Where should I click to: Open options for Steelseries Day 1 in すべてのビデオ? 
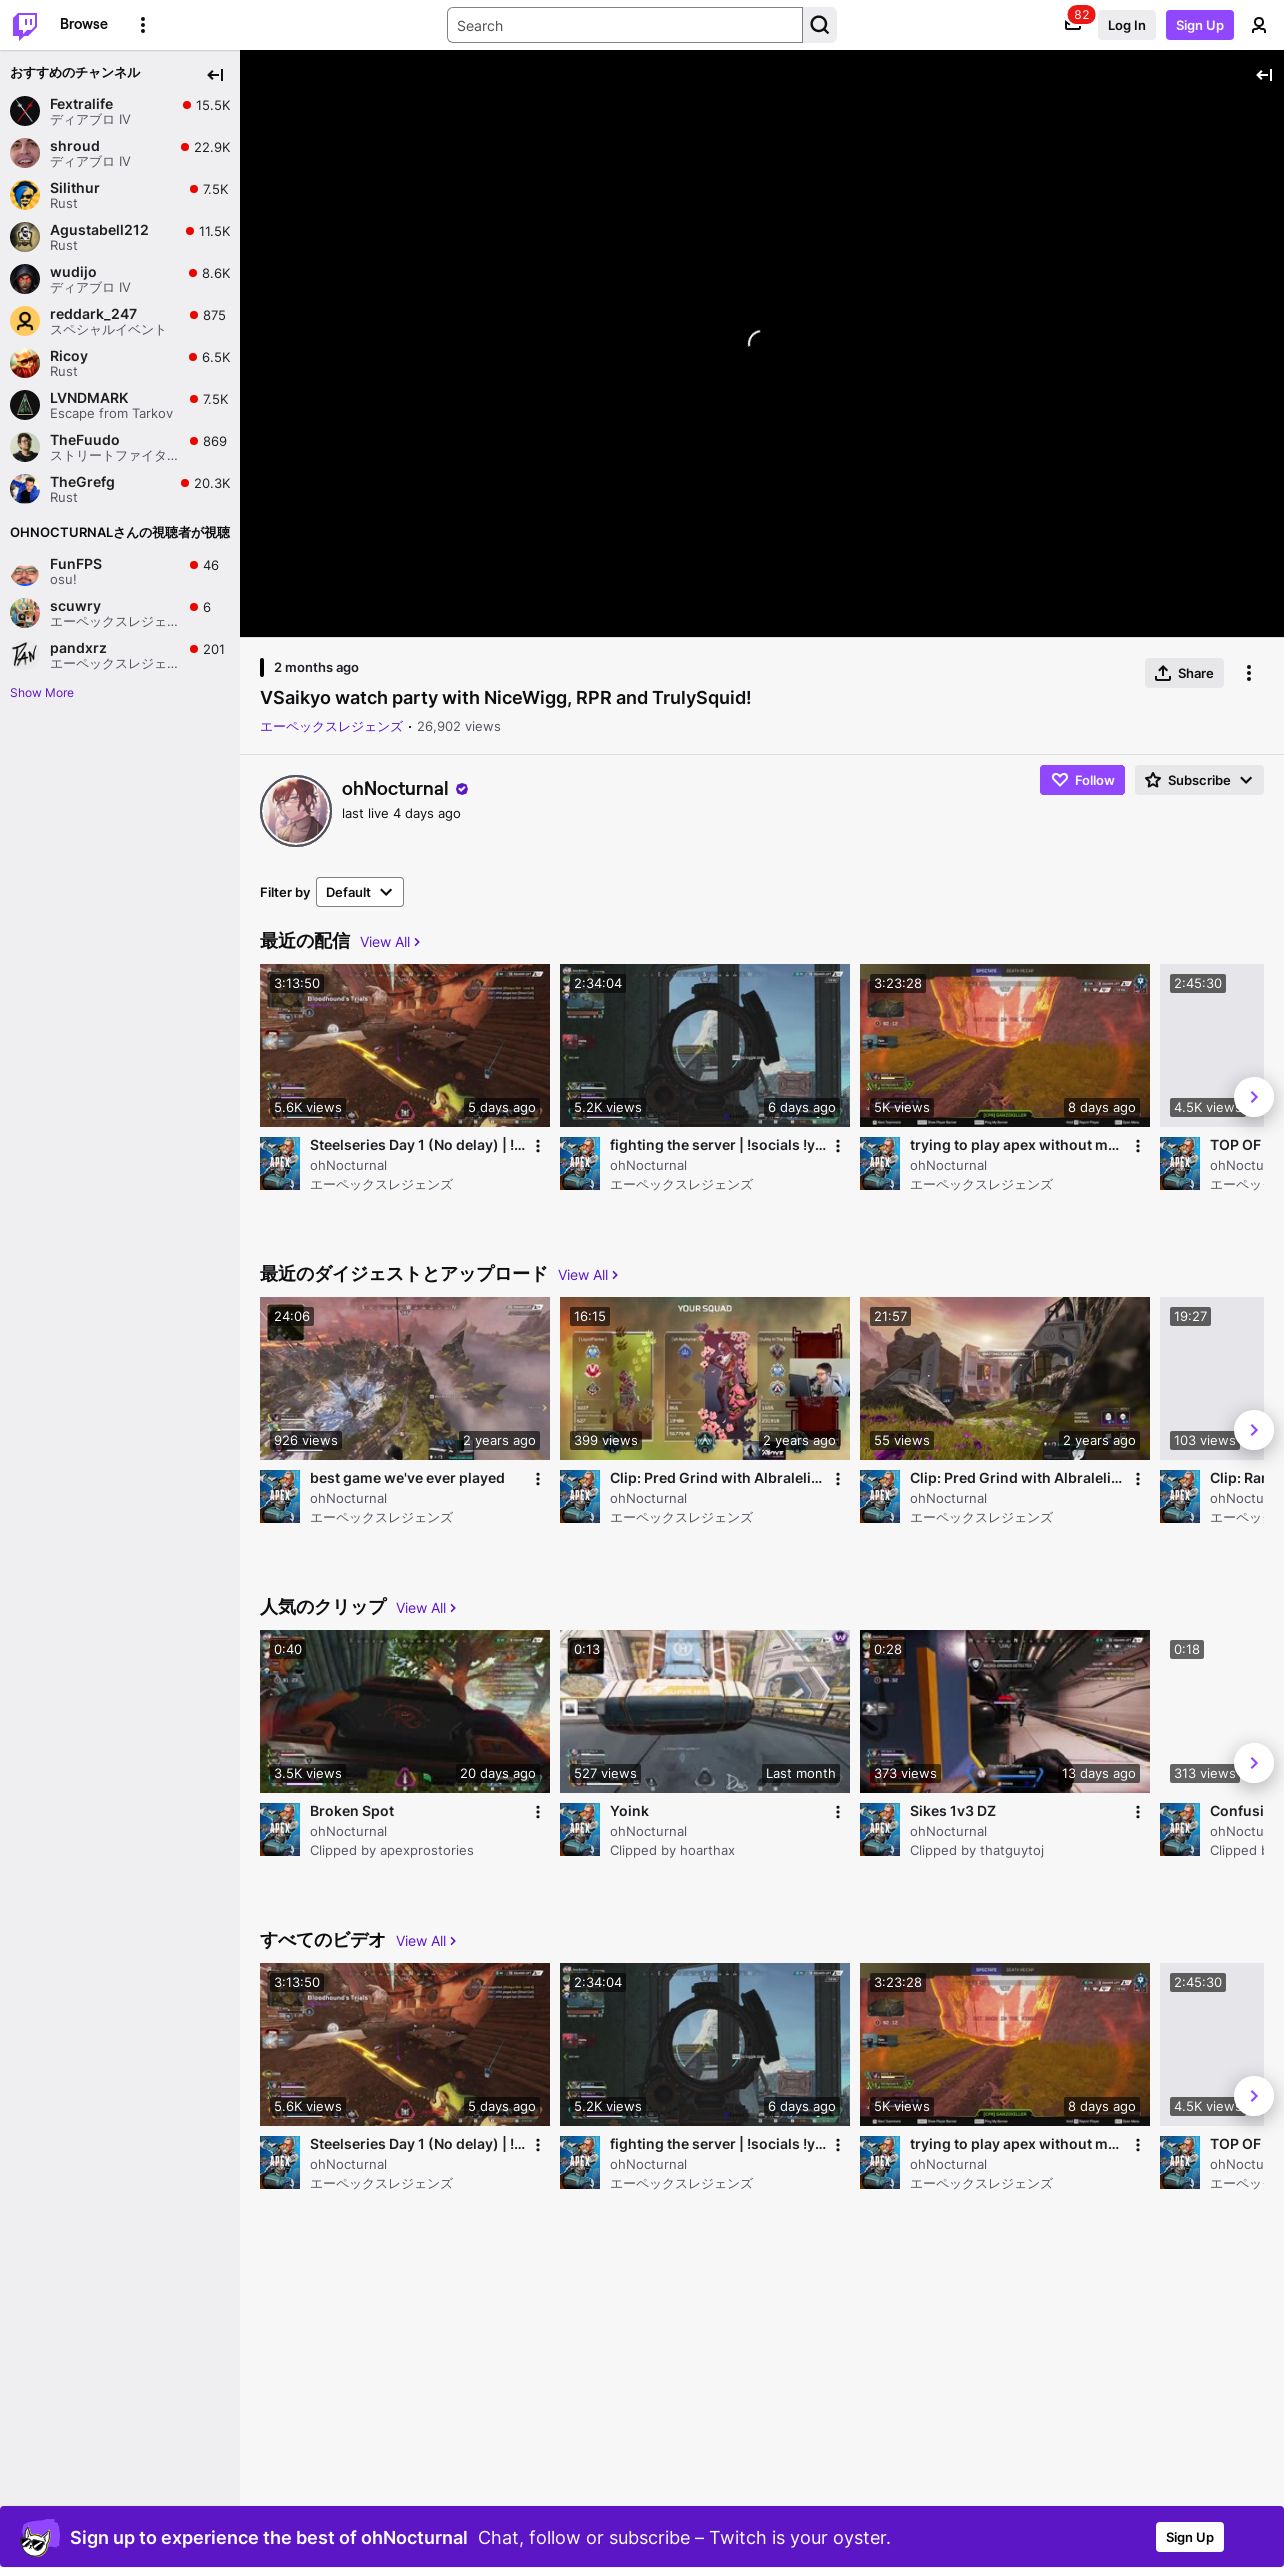538,2145
